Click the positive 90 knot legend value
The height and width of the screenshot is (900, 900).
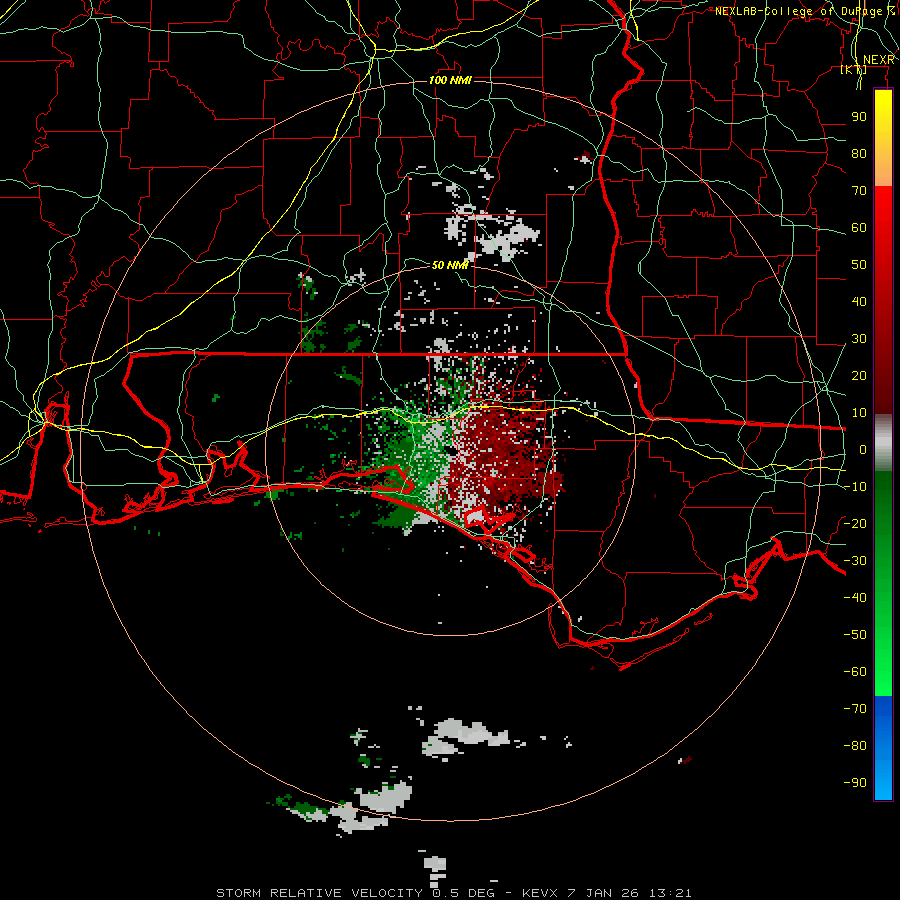pyautogui.click(x=859, y=117)
